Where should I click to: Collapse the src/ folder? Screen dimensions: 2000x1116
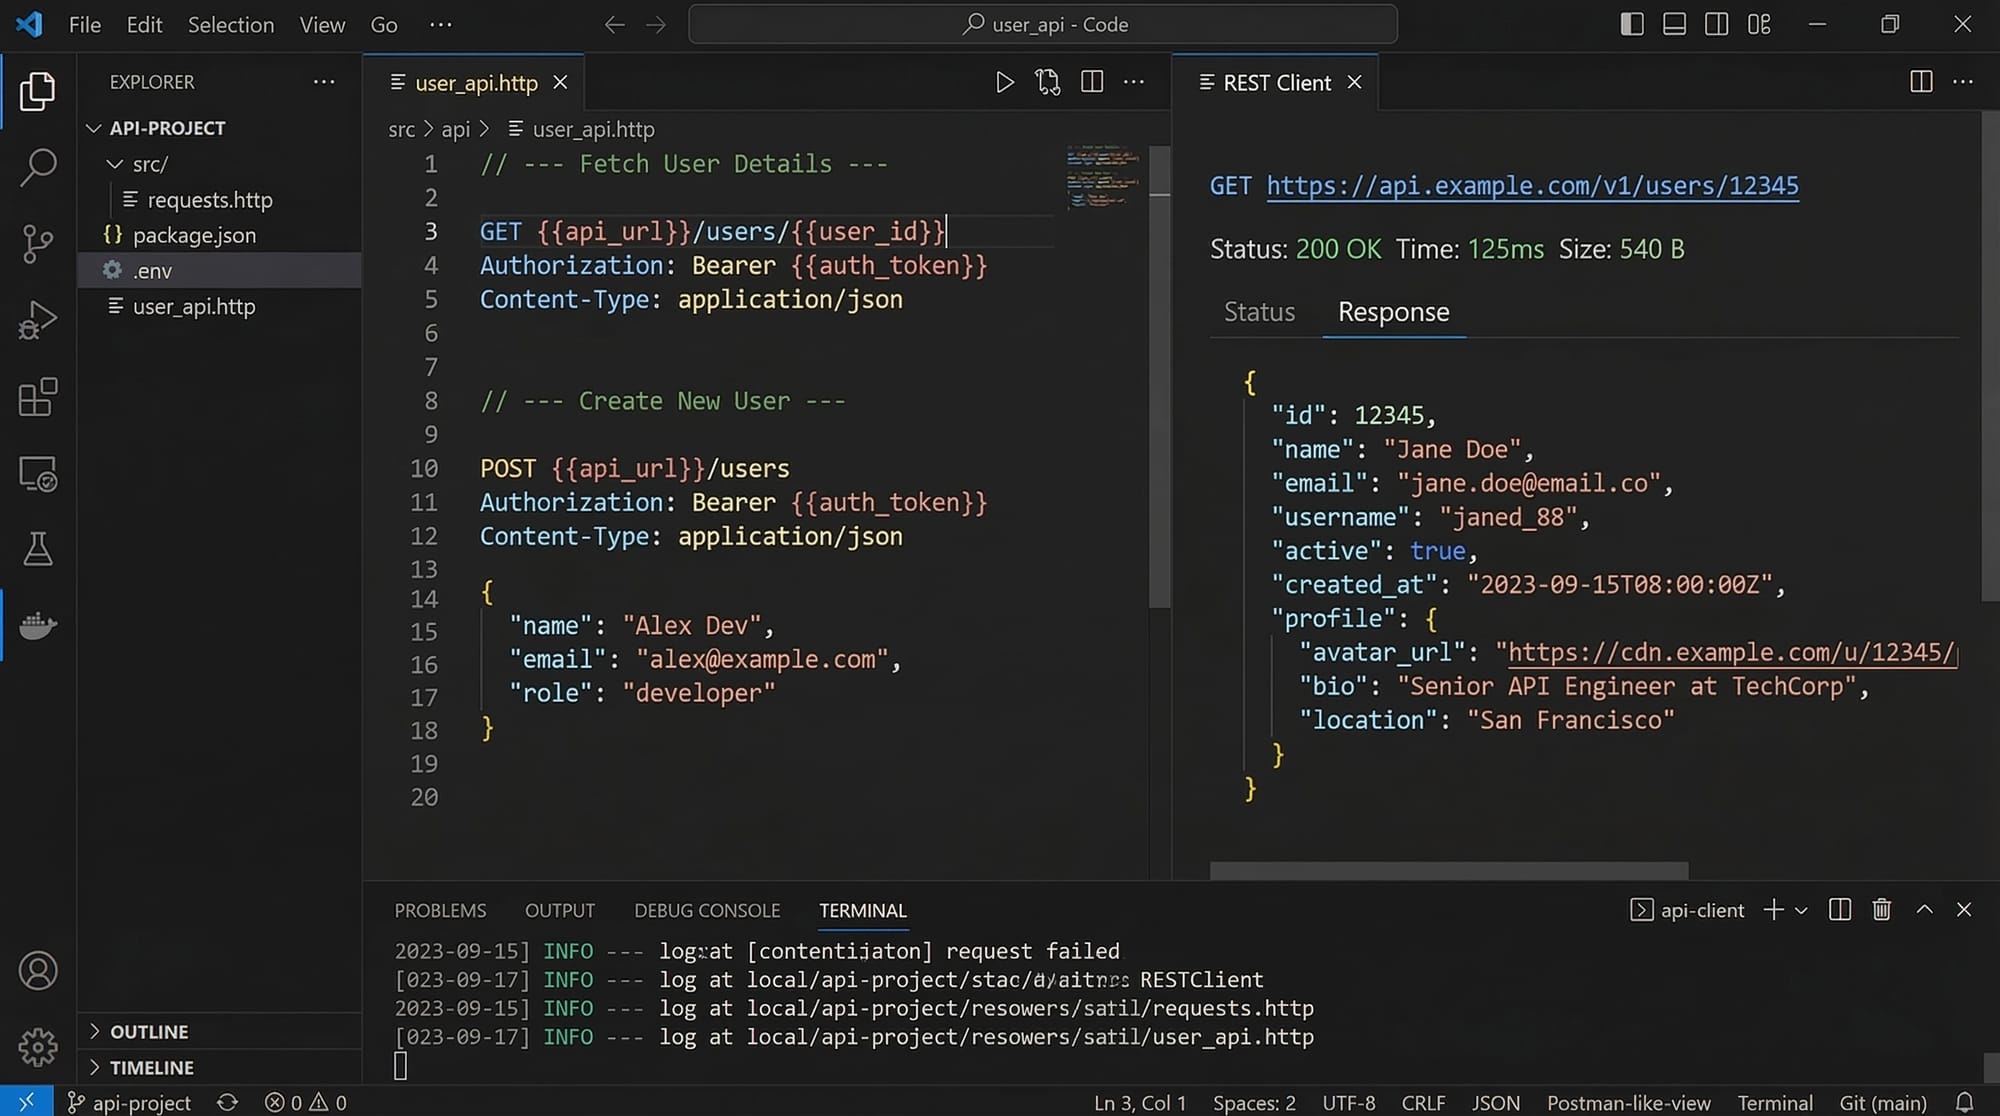(115, 164)
